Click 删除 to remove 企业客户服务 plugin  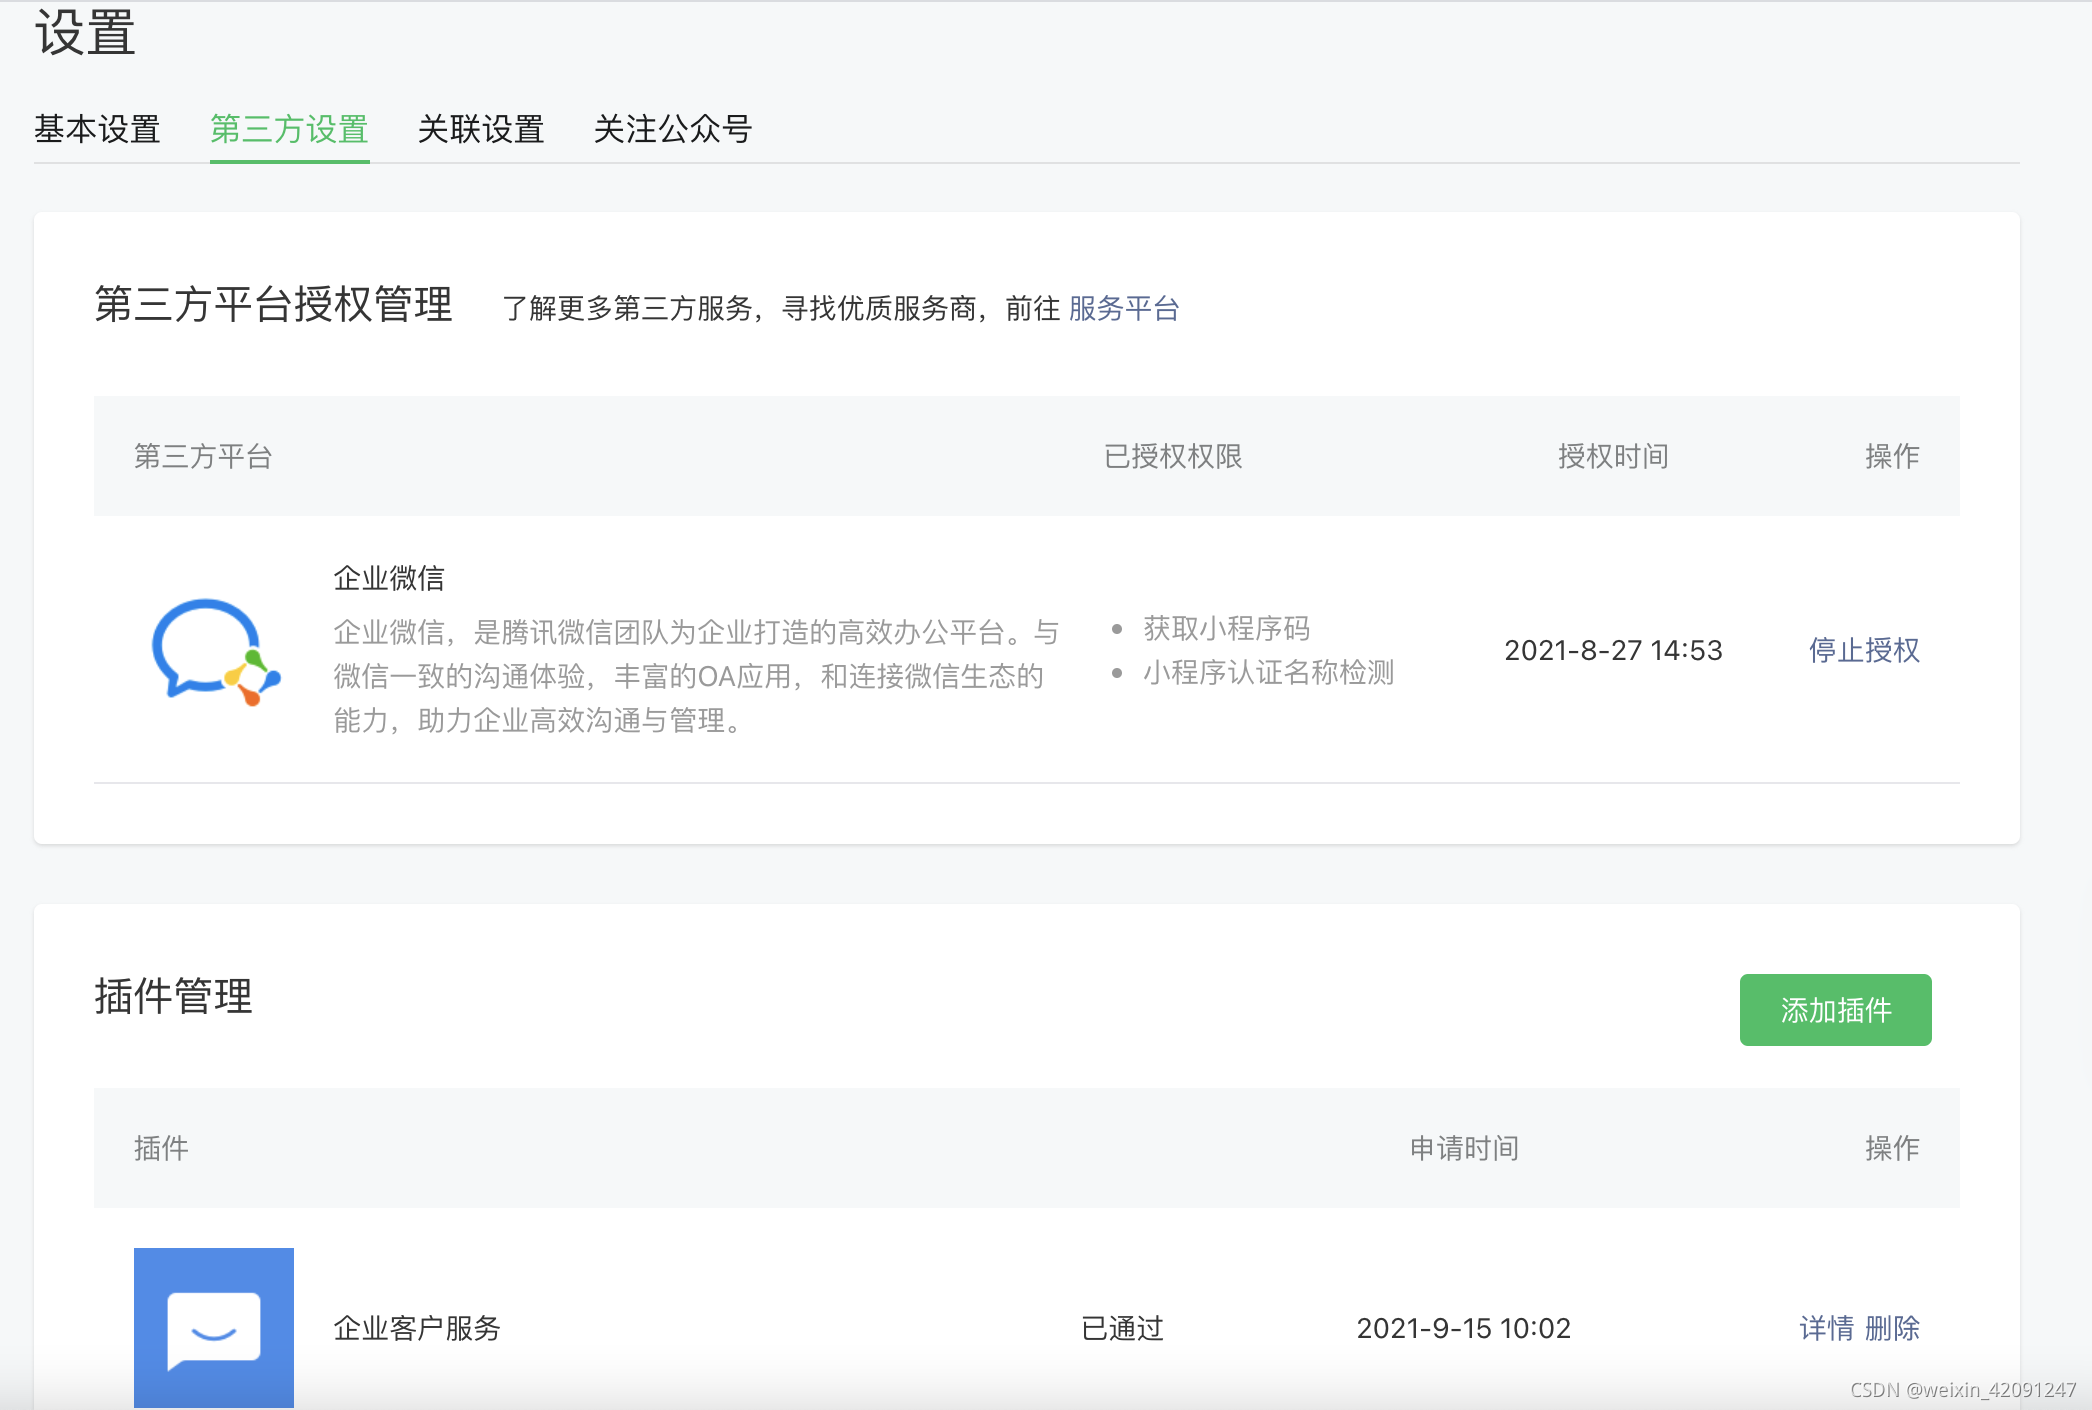tap(1892, 1328)
